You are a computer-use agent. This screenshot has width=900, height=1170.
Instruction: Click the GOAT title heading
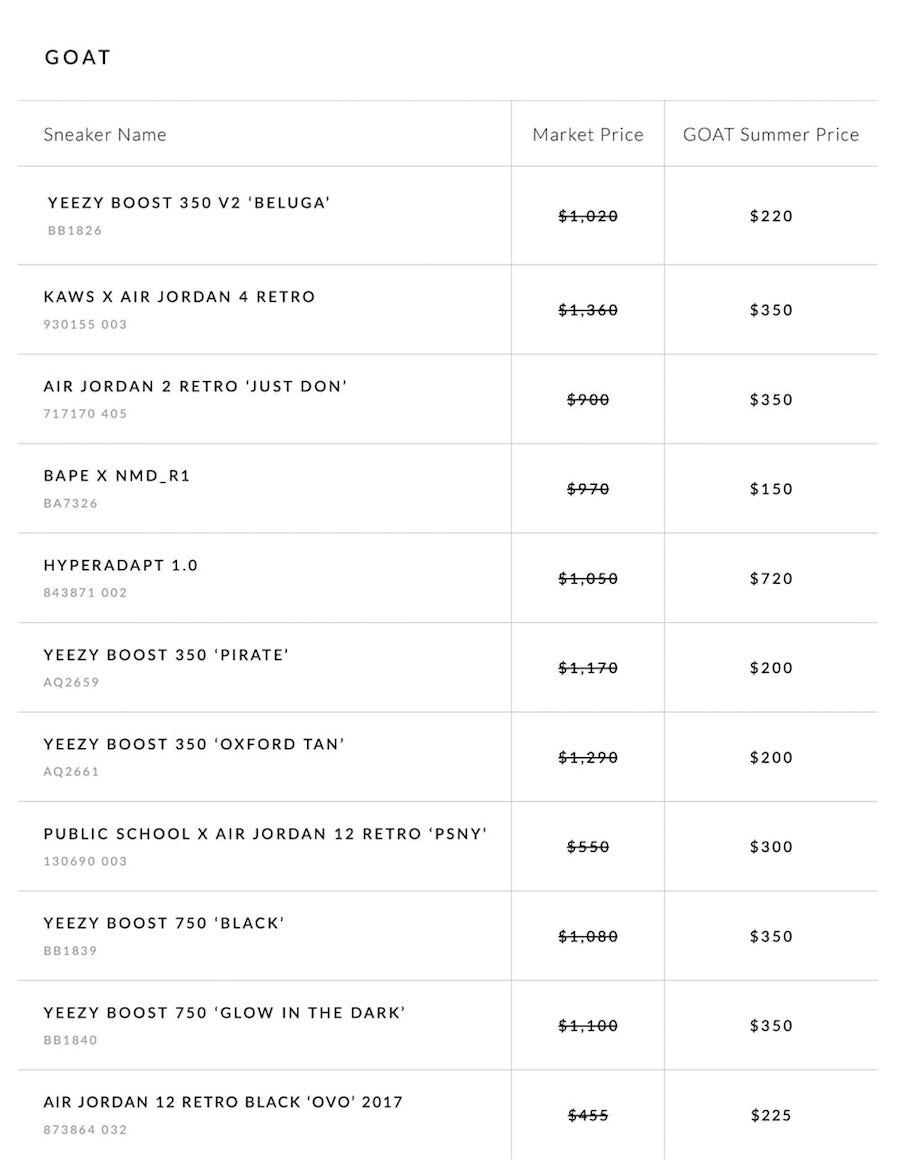[x=77, y=57]
